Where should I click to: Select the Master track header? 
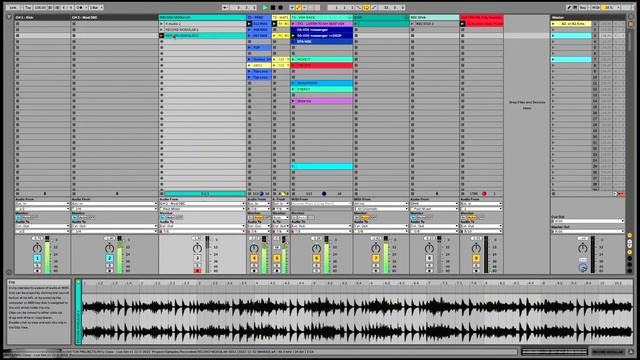[x=587, y=18]
